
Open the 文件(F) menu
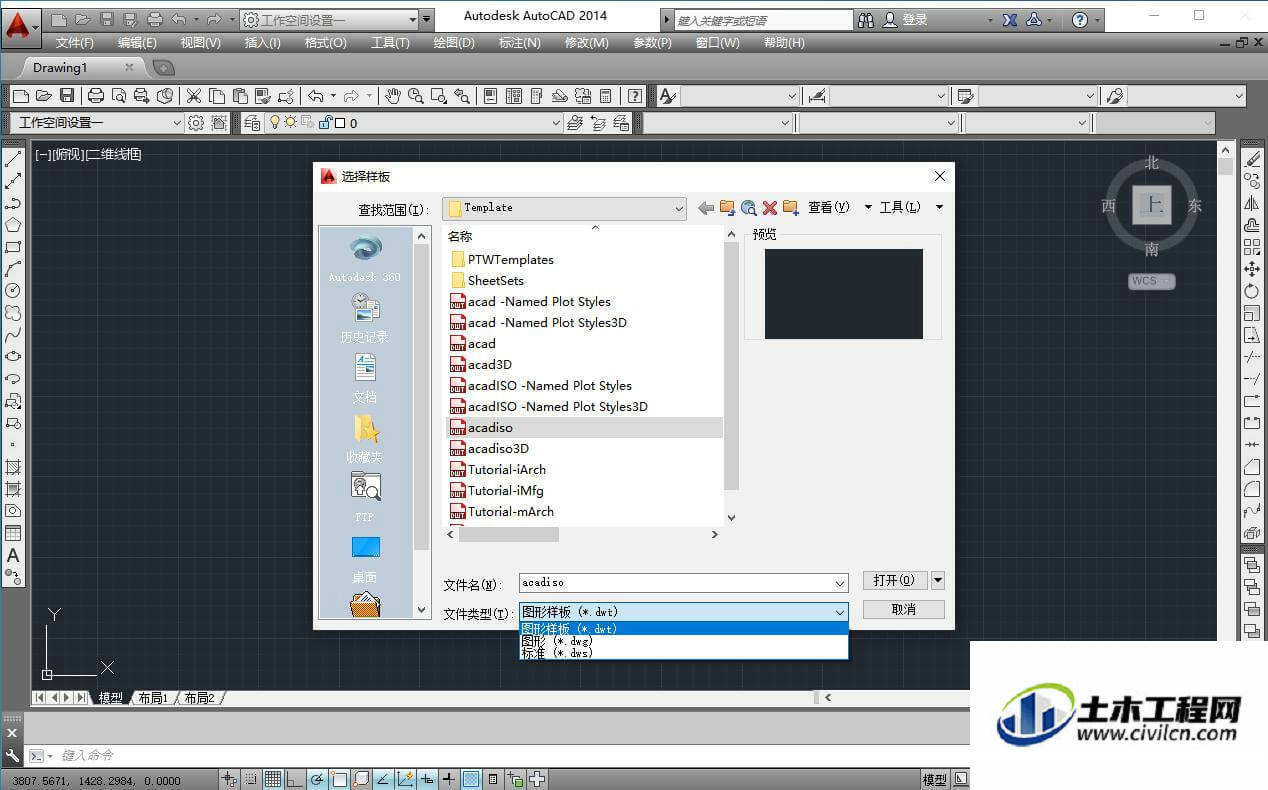[74, 43]
